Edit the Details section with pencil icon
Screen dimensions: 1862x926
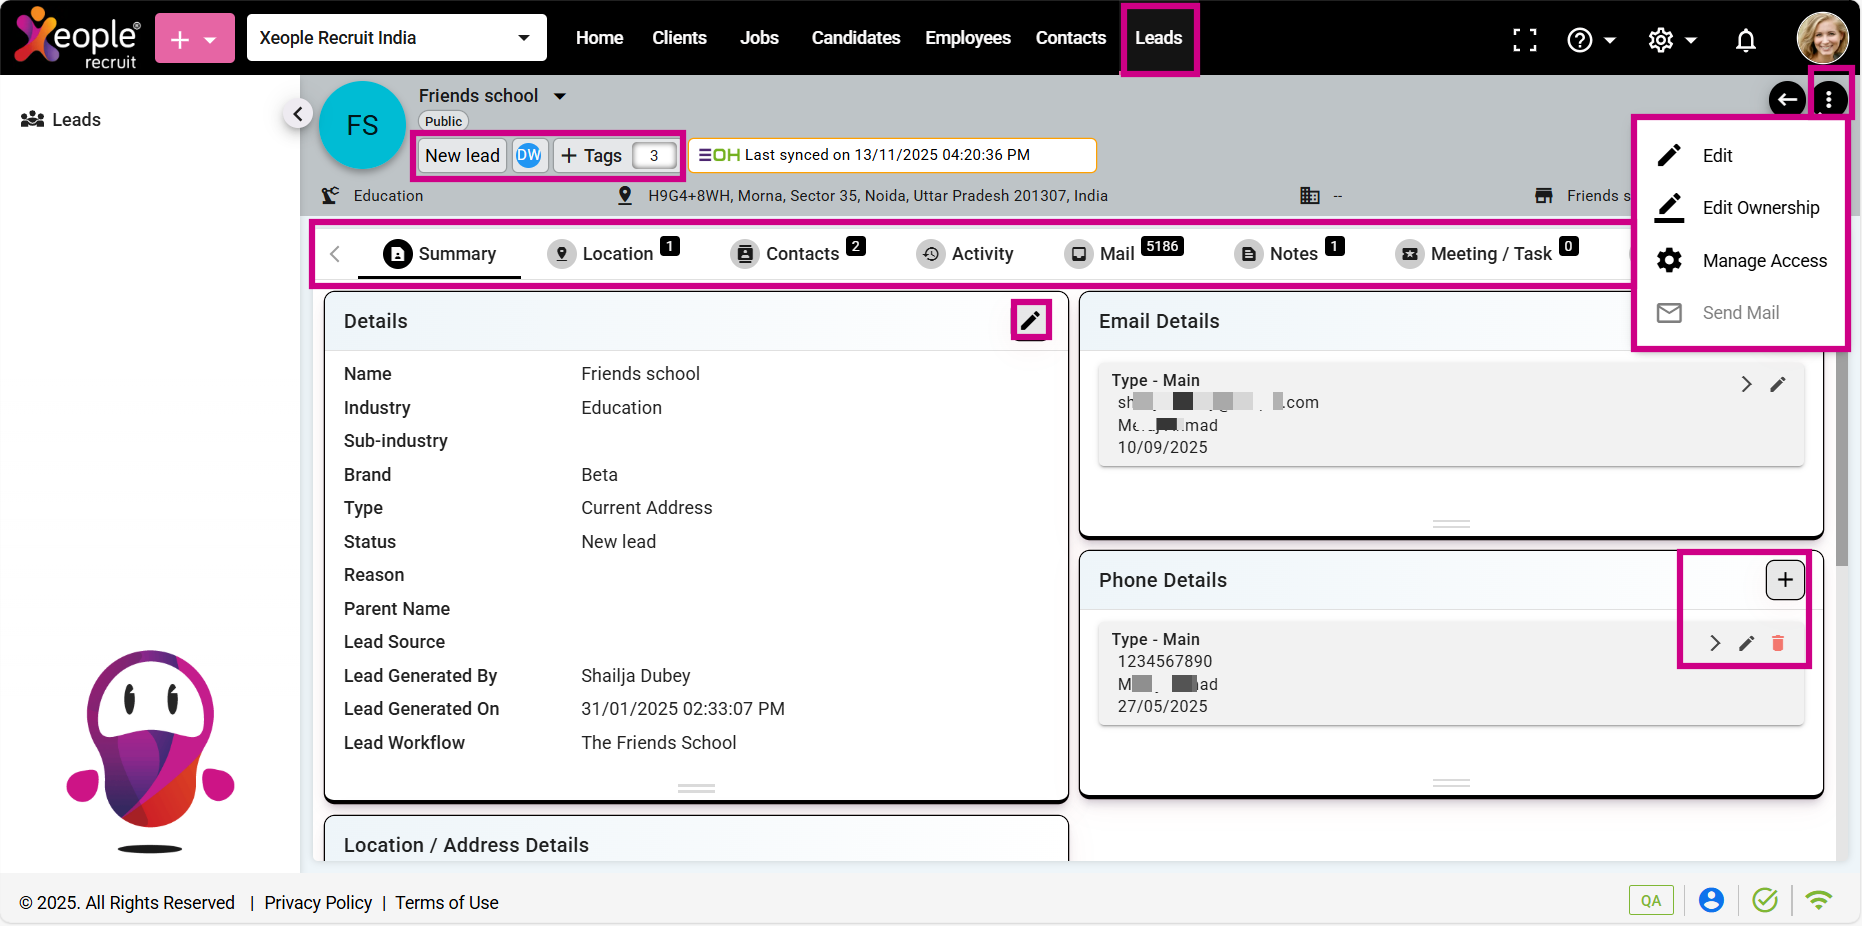[1030, 321]
